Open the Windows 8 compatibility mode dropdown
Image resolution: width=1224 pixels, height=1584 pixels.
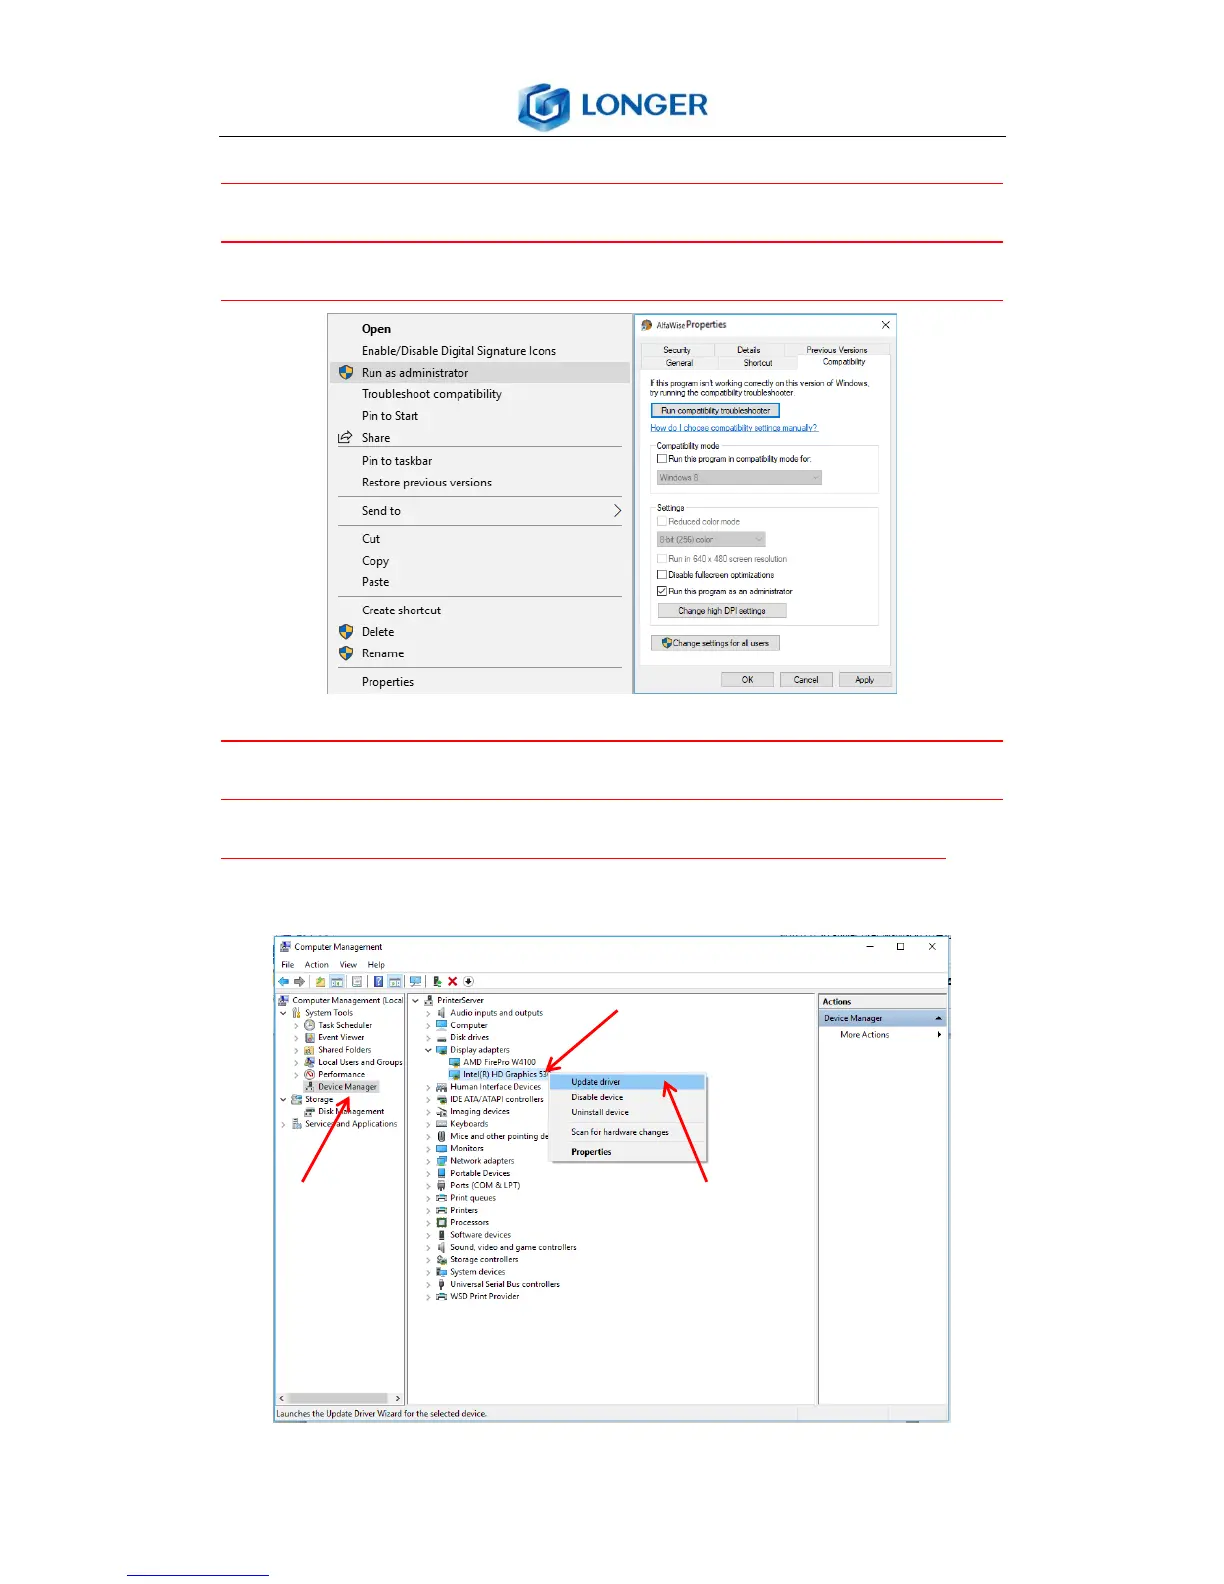click(x=739, y=478)
